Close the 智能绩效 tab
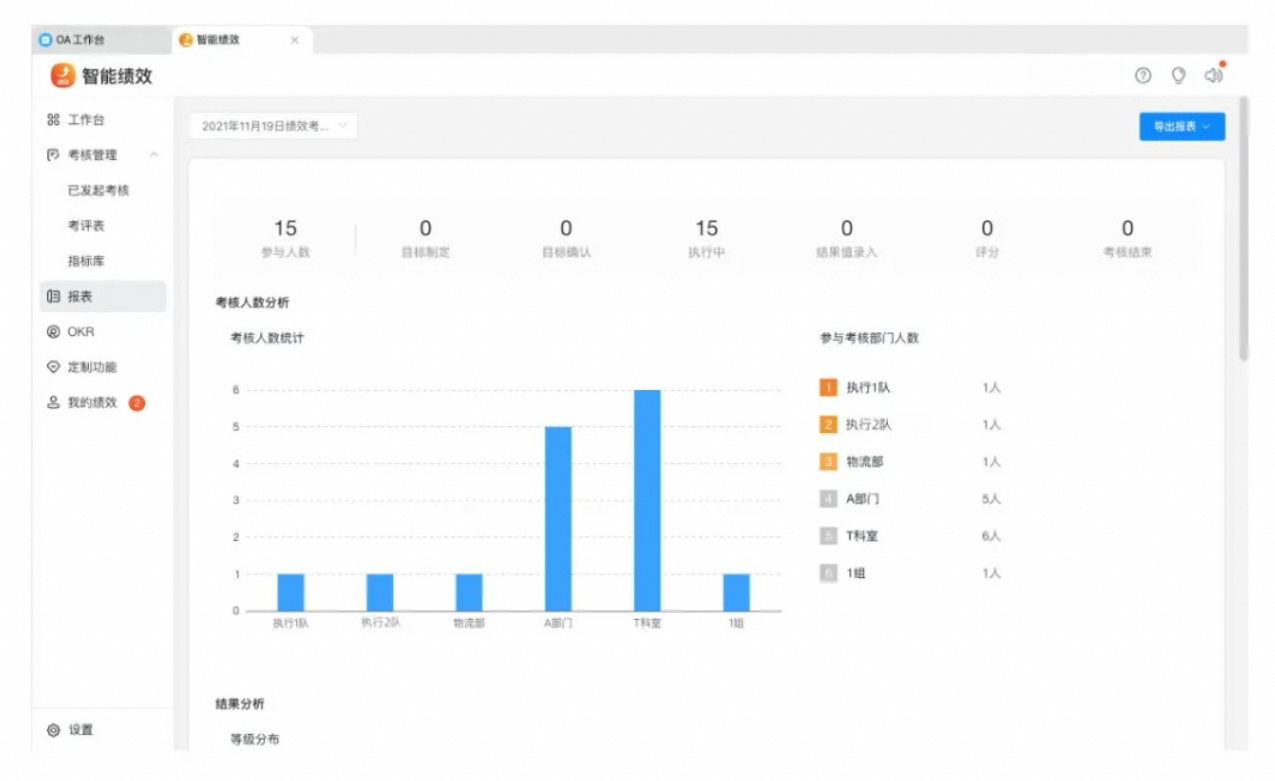 (x=294, y=40)
